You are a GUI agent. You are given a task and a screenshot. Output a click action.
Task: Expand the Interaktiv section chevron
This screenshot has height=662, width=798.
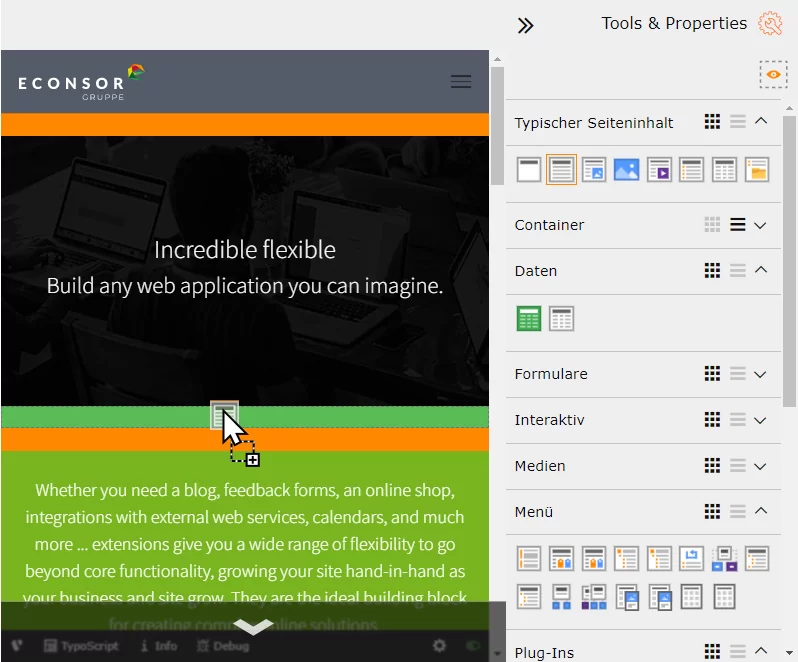(x=760, y=421)
